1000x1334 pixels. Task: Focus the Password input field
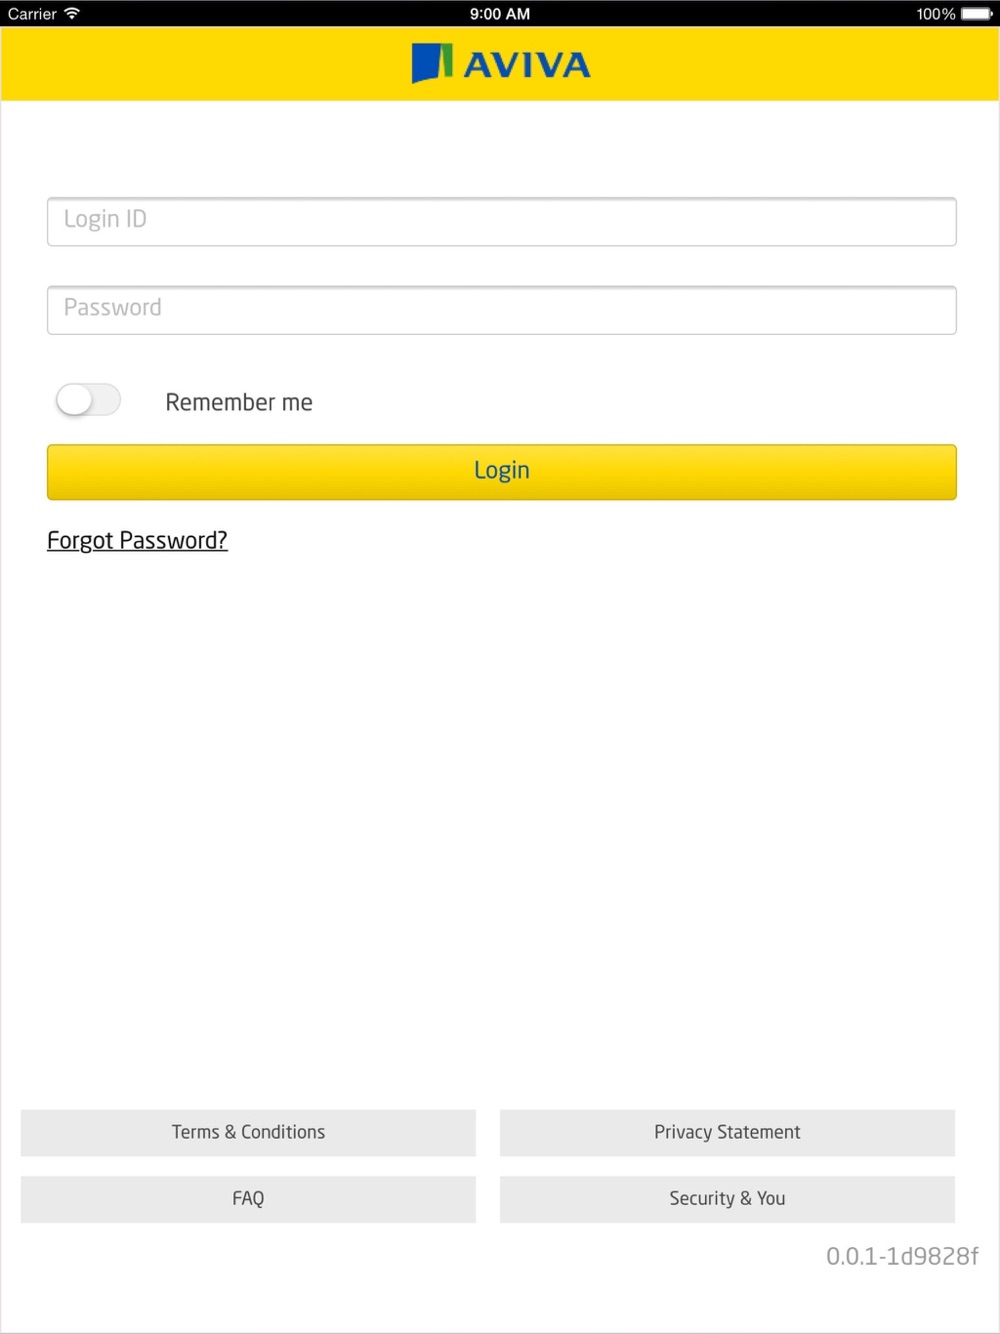tap(502, 310)
